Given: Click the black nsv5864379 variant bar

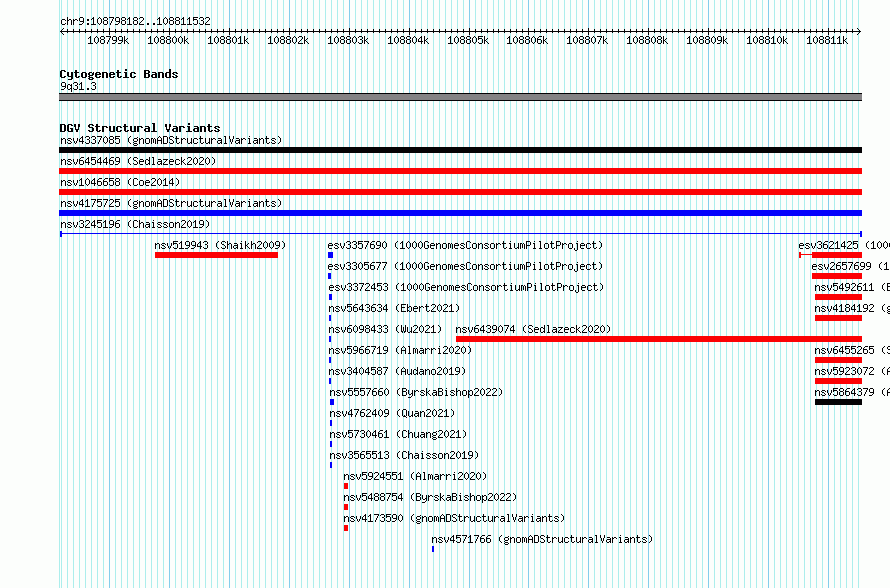Looking at the screenshot, I should point(838,402).
